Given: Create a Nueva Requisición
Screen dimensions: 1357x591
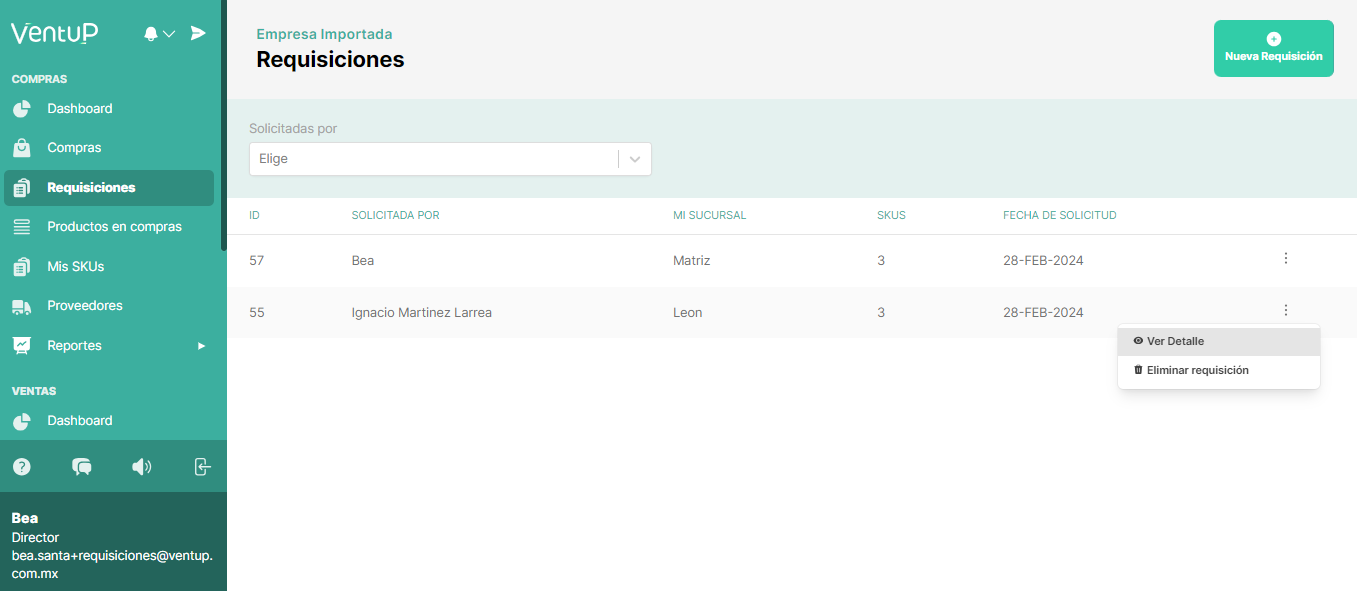Looking at the screenshot, I should (x=1273, y=48).
